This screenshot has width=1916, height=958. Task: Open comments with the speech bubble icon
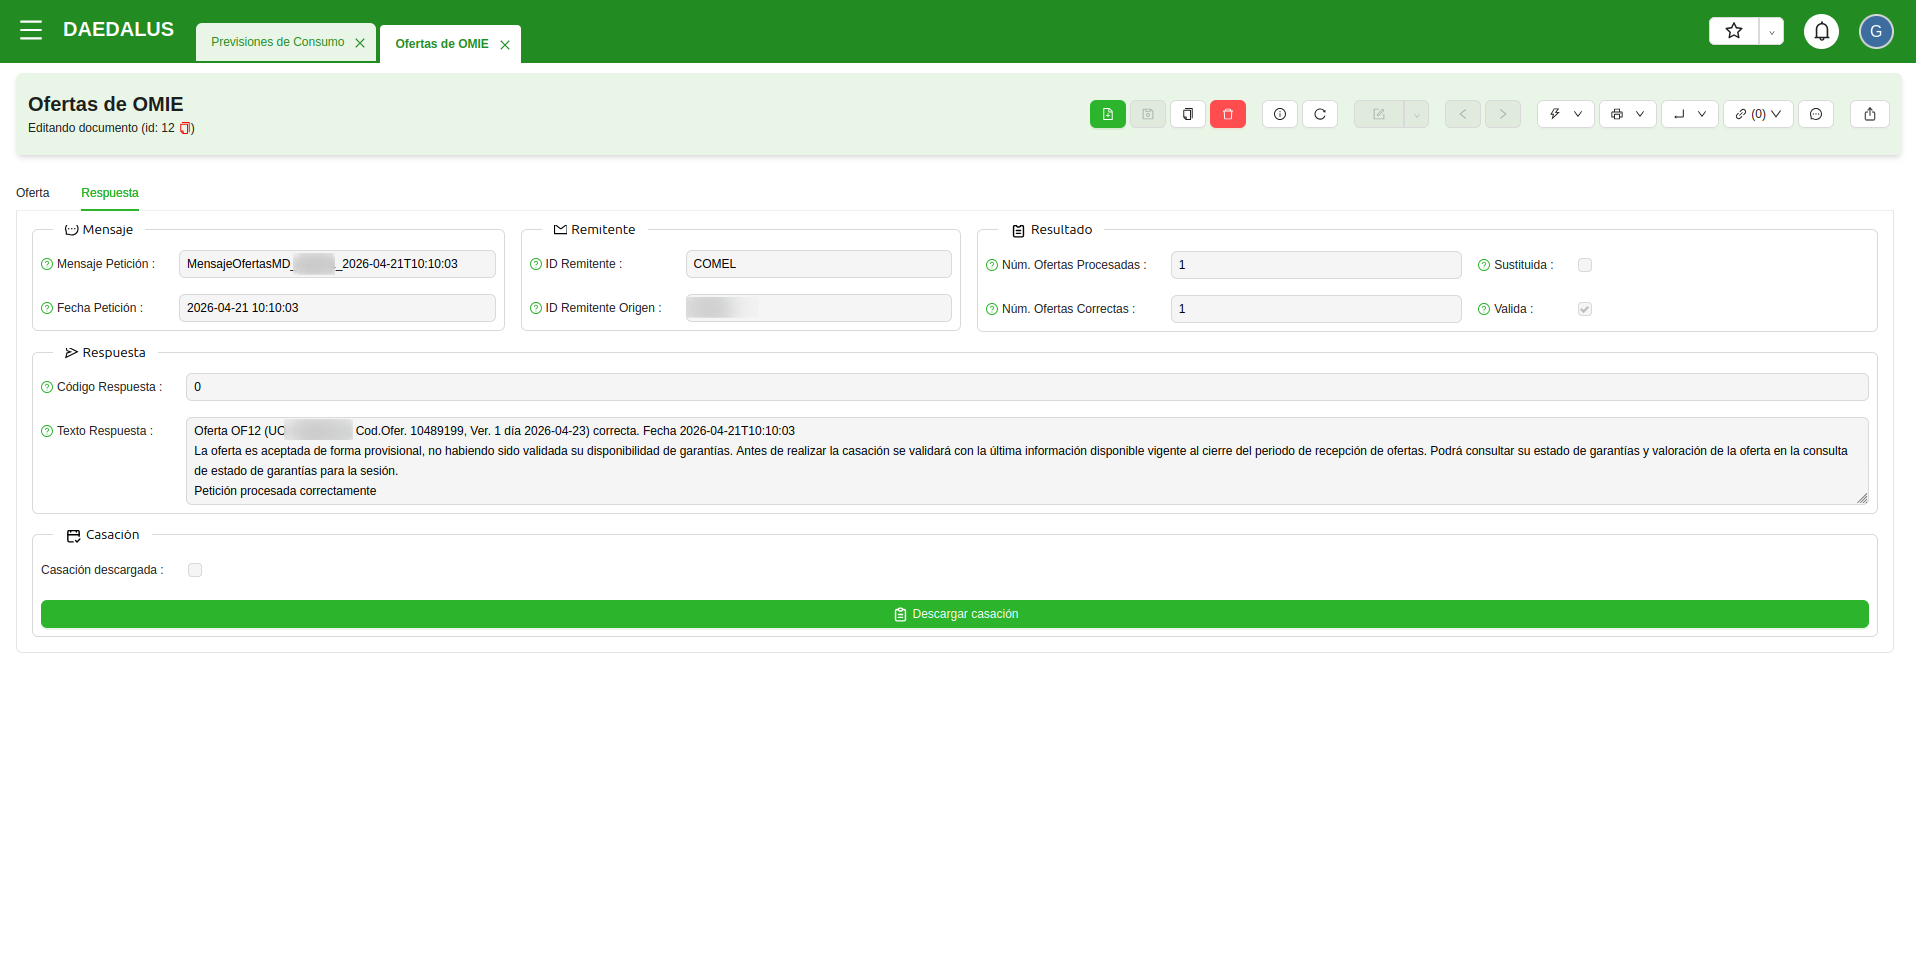pos(1815,114)
